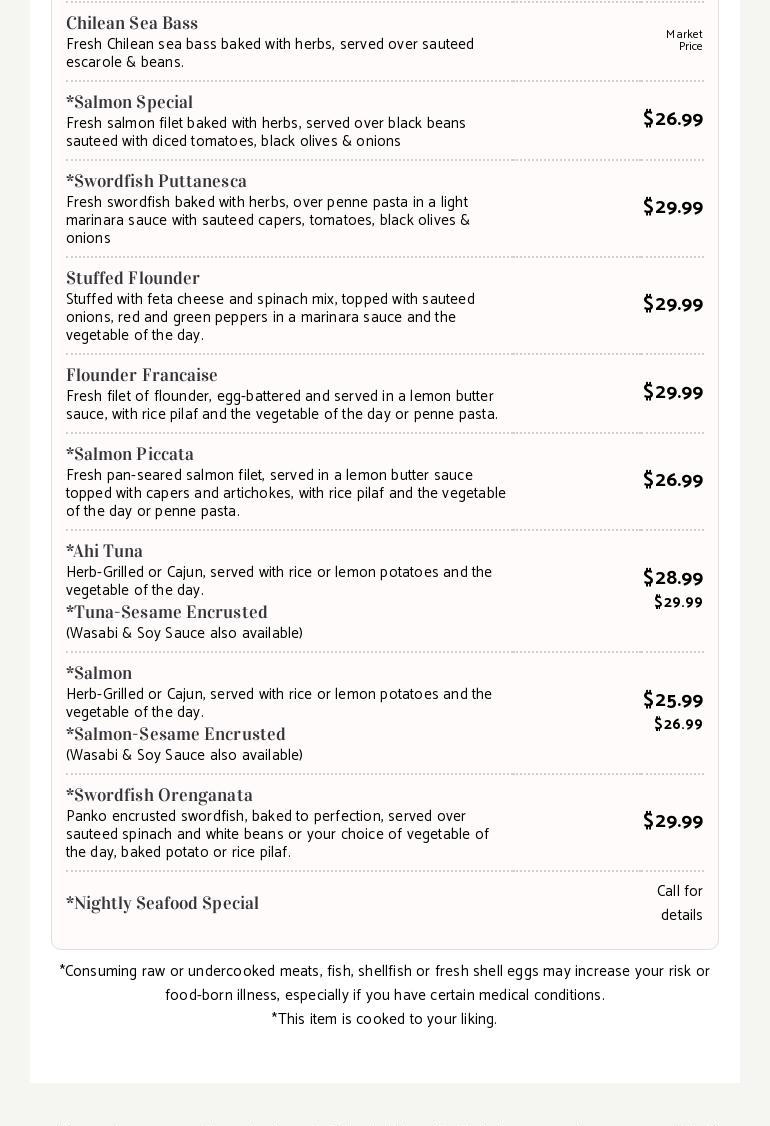This screenshot has width=770, height=1126.
Task: Click the Chilean Sea Bass heading
Action: [x=132, y=23]
